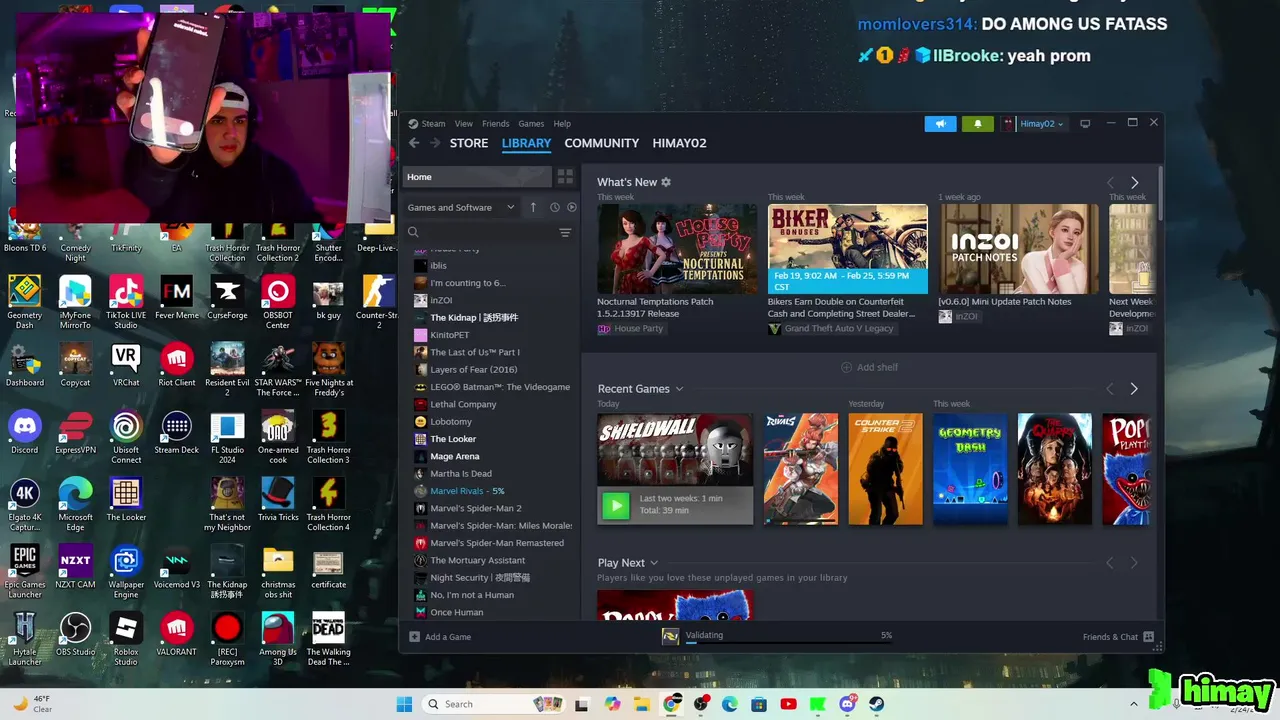Open Steam notifications bell
The width and height of the screenshot is (1280, 720).
point(977,124)
